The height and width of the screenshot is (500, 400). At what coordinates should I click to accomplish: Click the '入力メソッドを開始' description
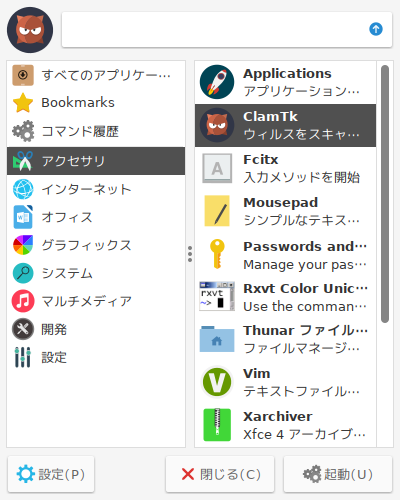click(x=302, y=177)
